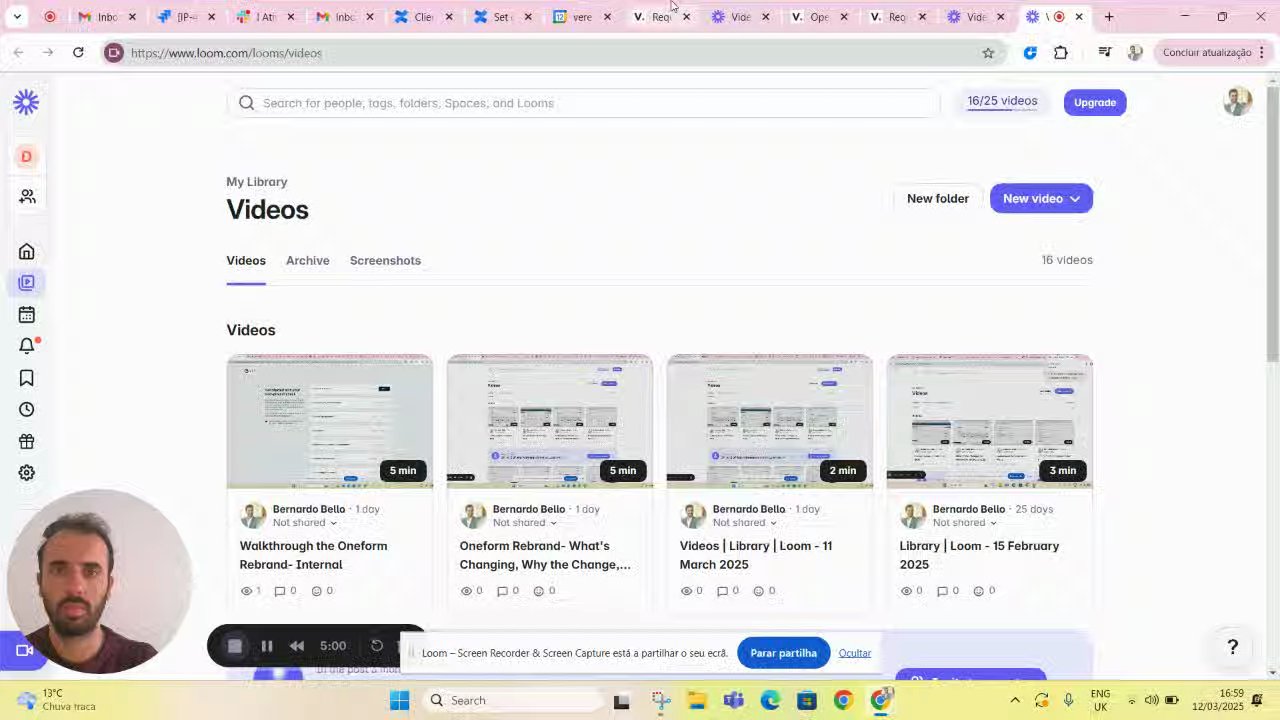This screenshot has width=1280, height=720.
Task: Open thumbnail of Videos Library 11 March video
Action: click(x=770, y=421)
